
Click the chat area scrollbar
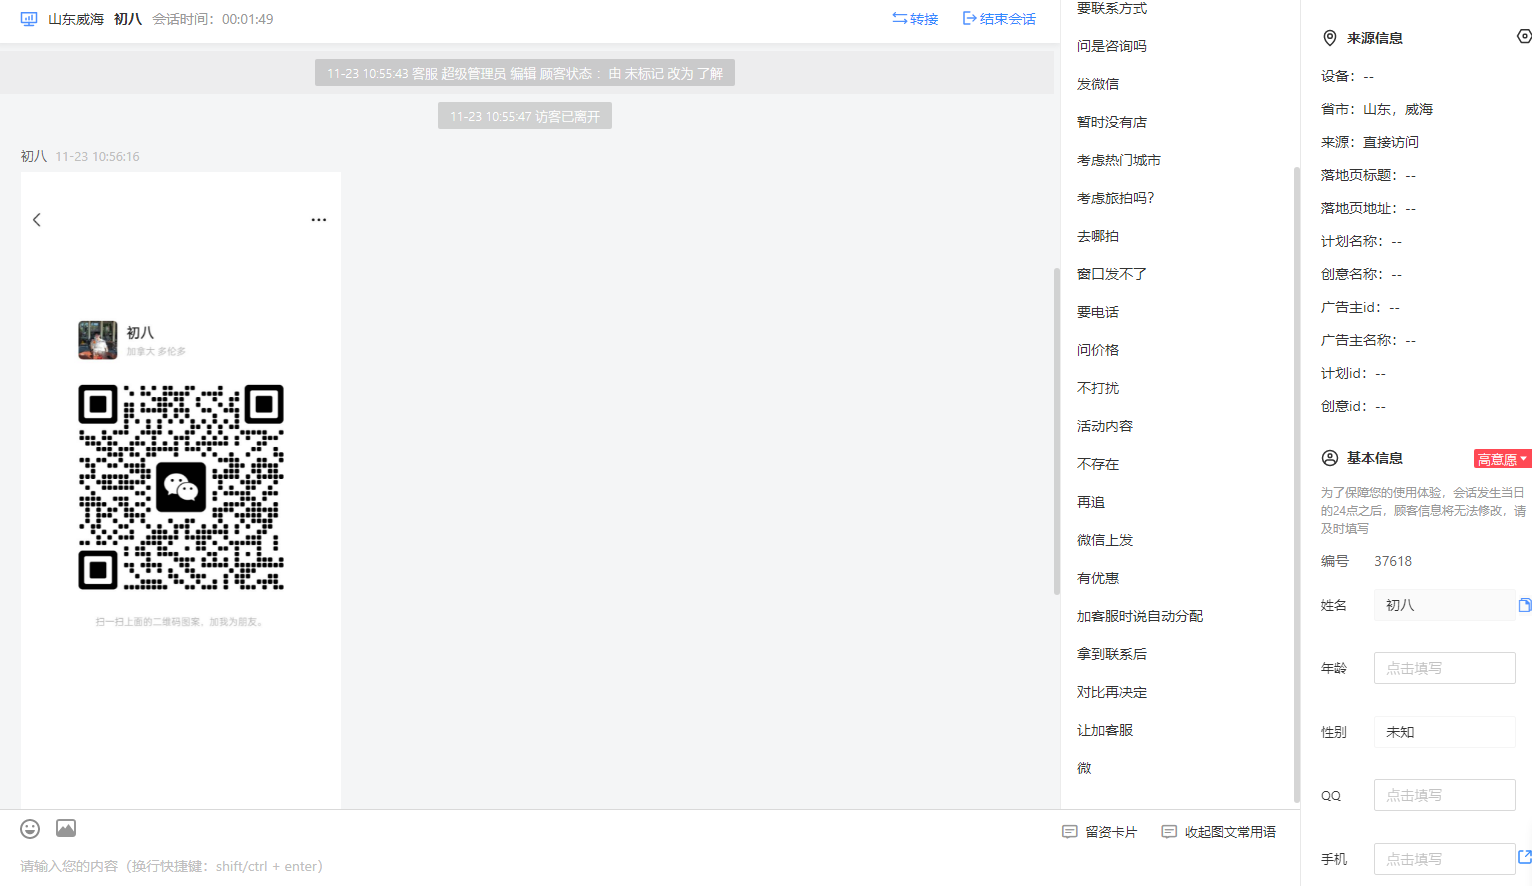pos(1056,431)
